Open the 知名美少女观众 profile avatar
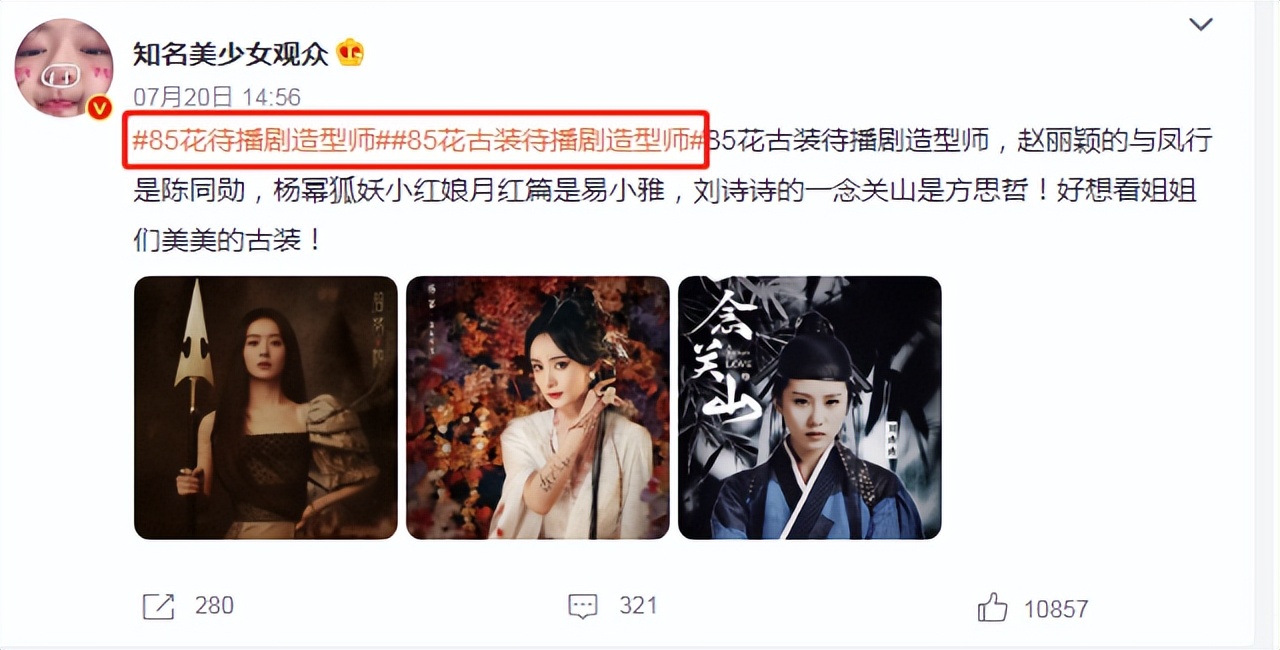This screenshot has height=650, width=1280. 63,68
